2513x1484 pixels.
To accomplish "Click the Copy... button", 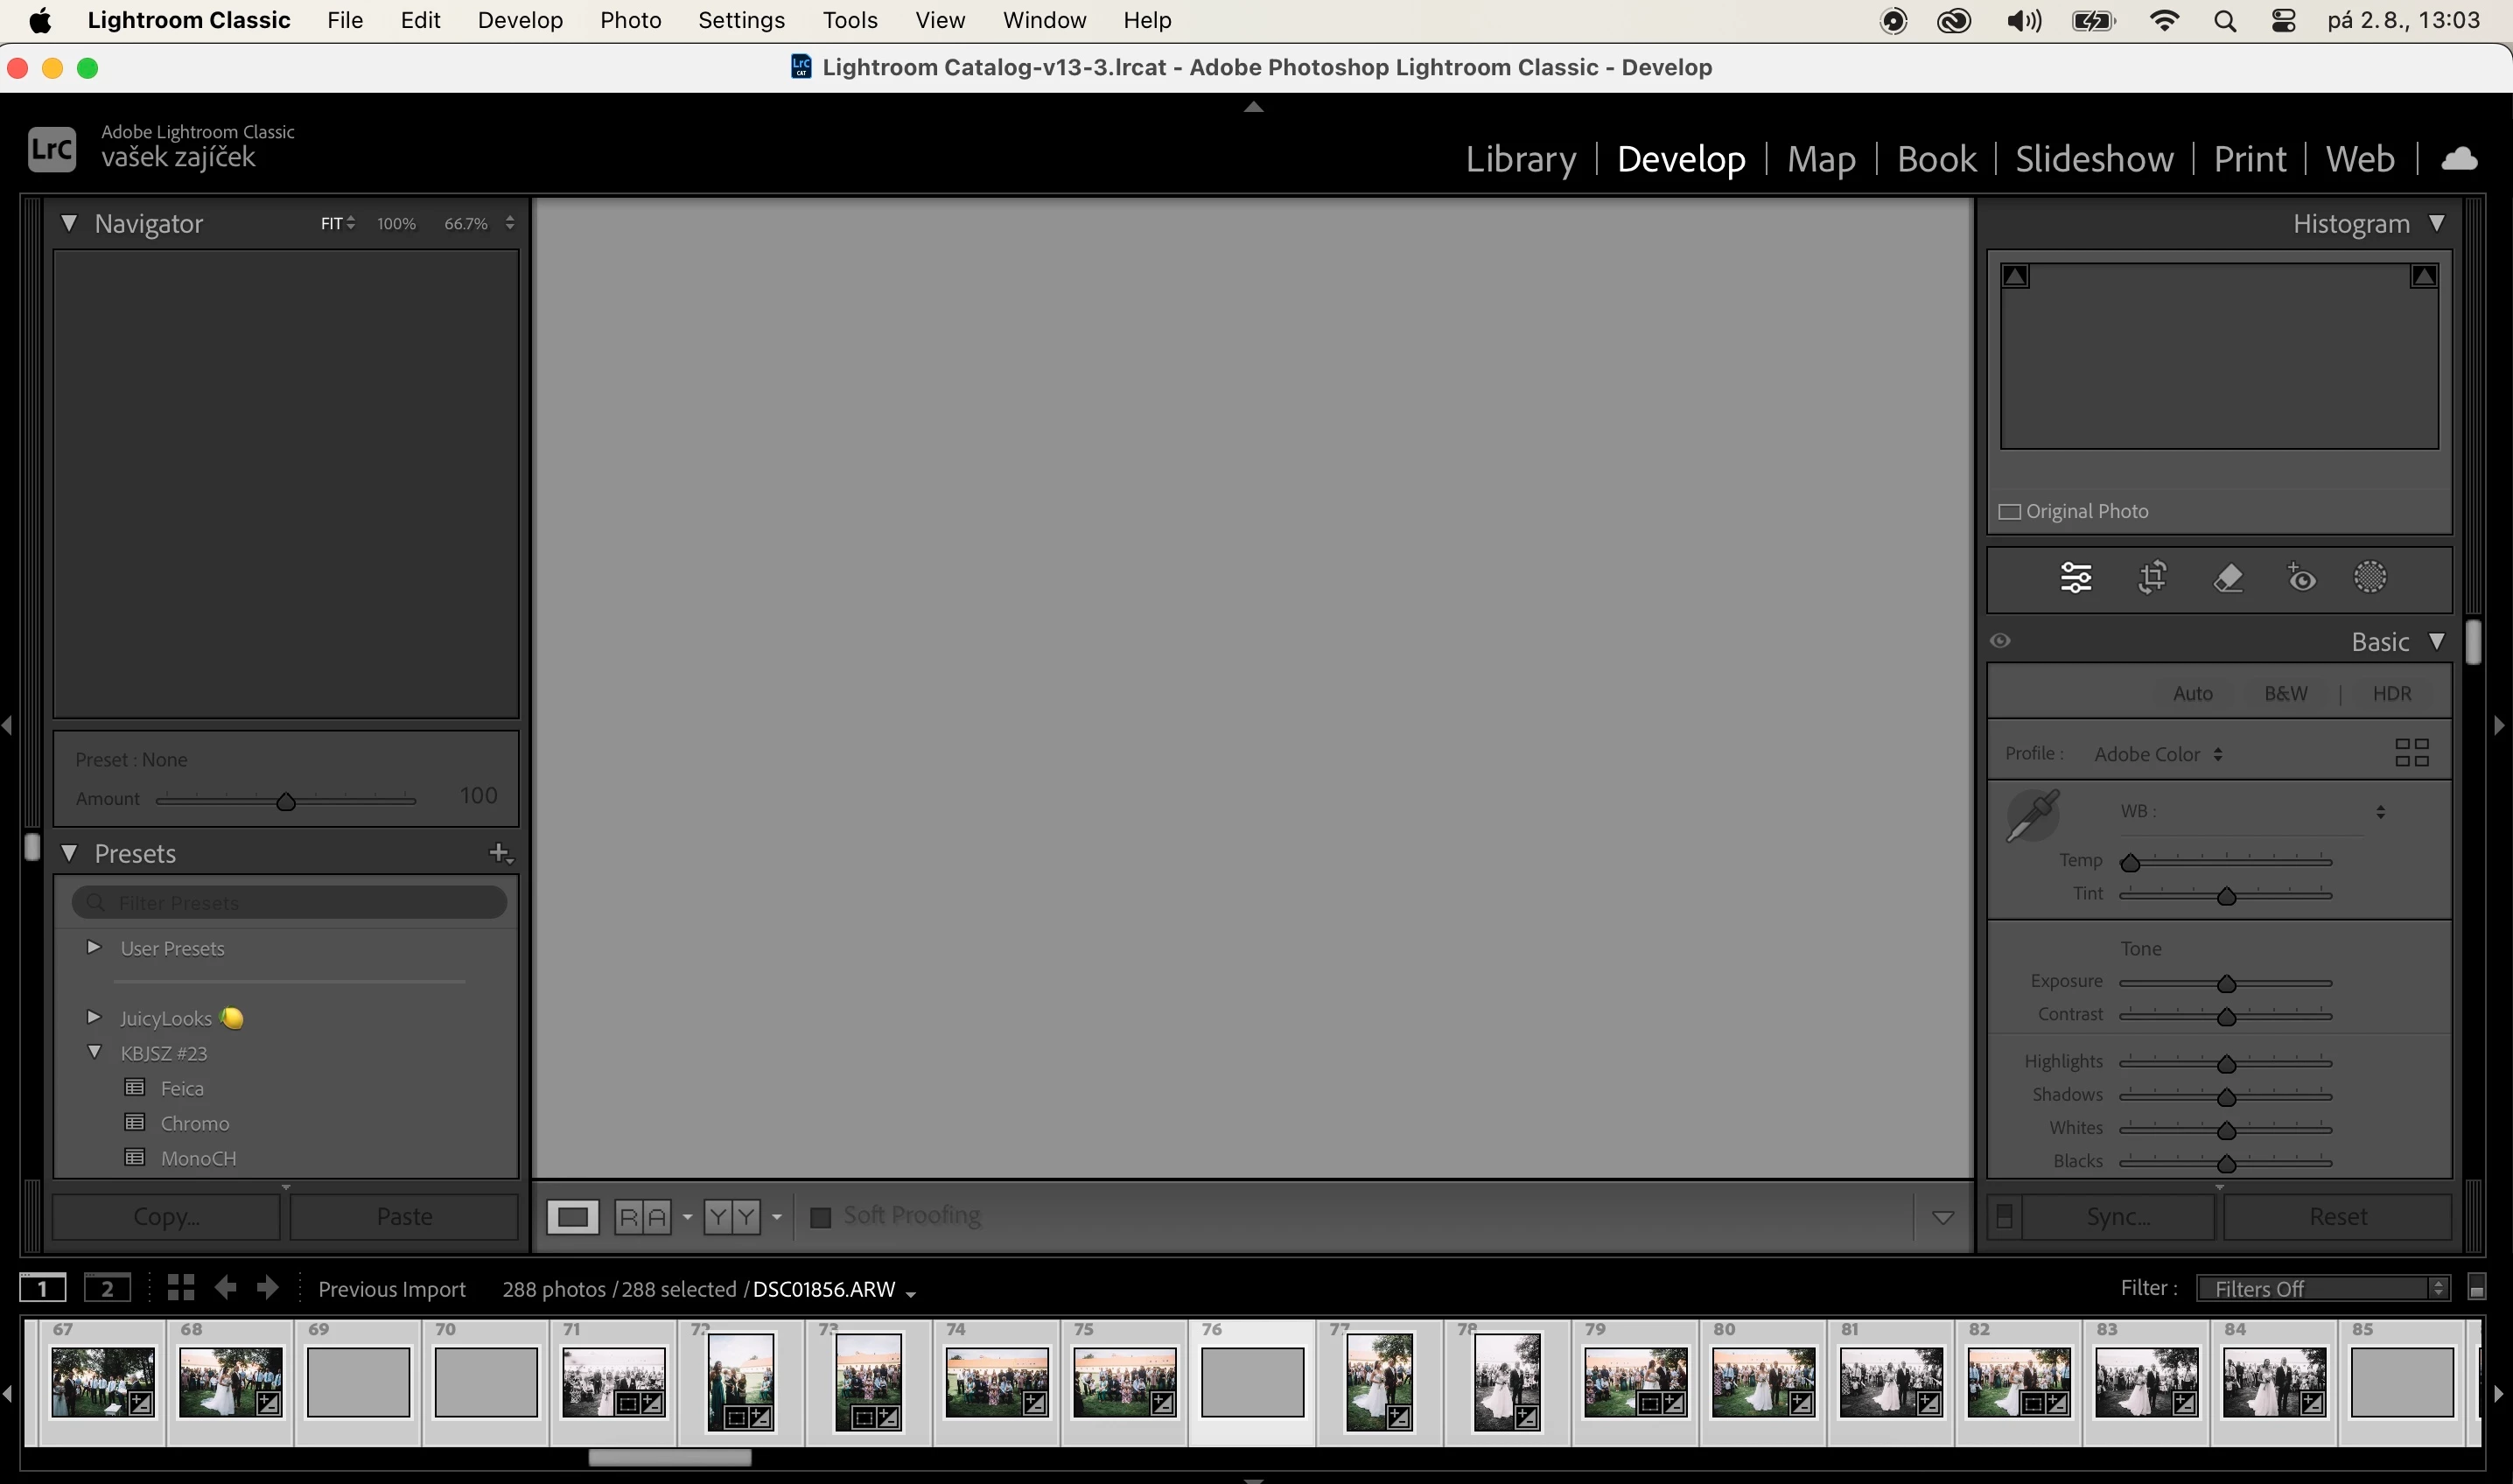I will (x=166, y=1217).
